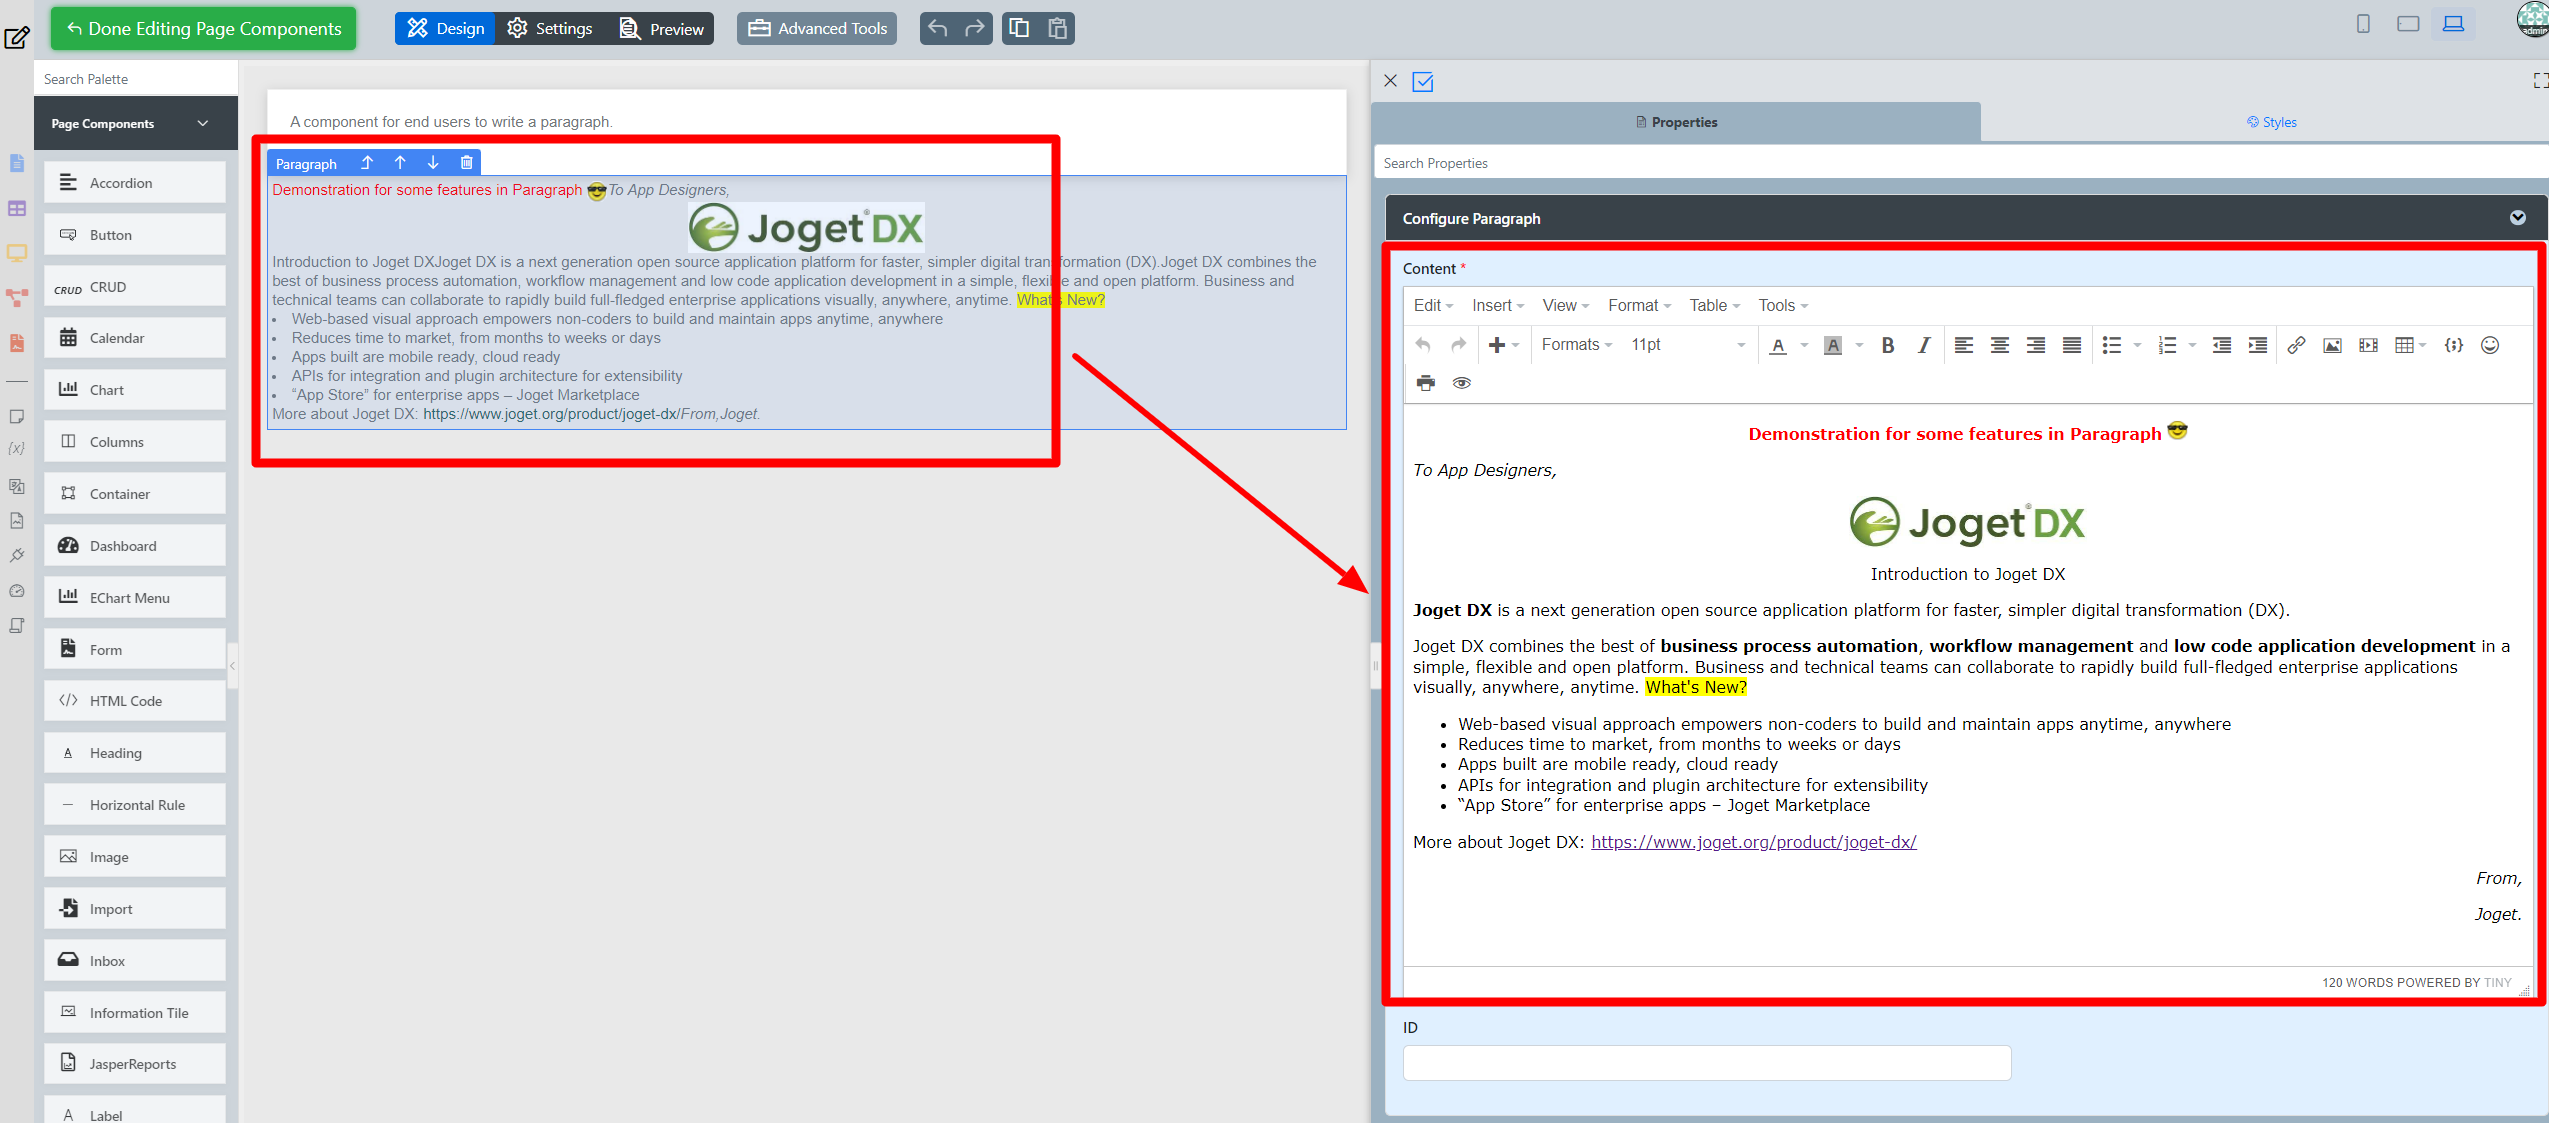This screenshot has width=2549, height=1123.
Task: Click the insert image icon in editor
Action: pos(2332,345)
